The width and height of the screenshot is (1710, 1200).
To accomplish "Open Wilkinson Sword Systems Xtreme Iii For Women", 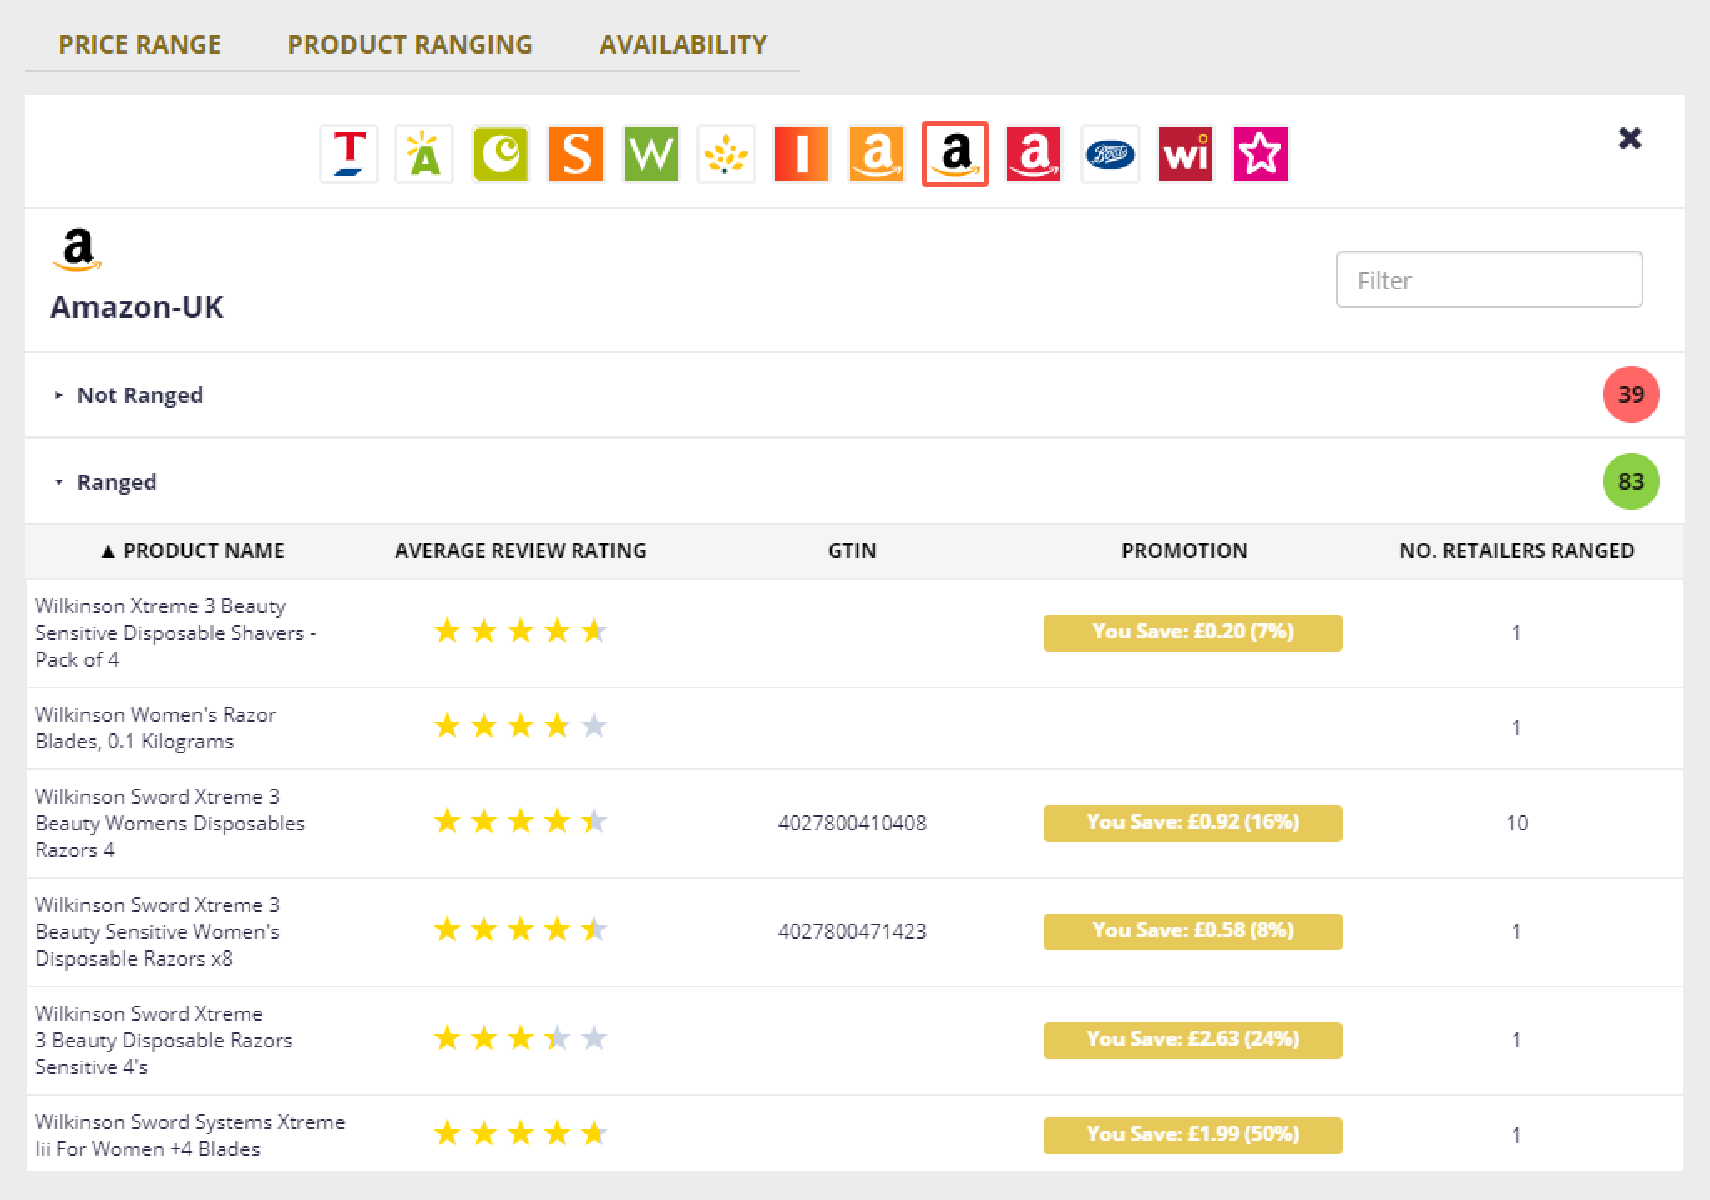I will [190, 1135].
